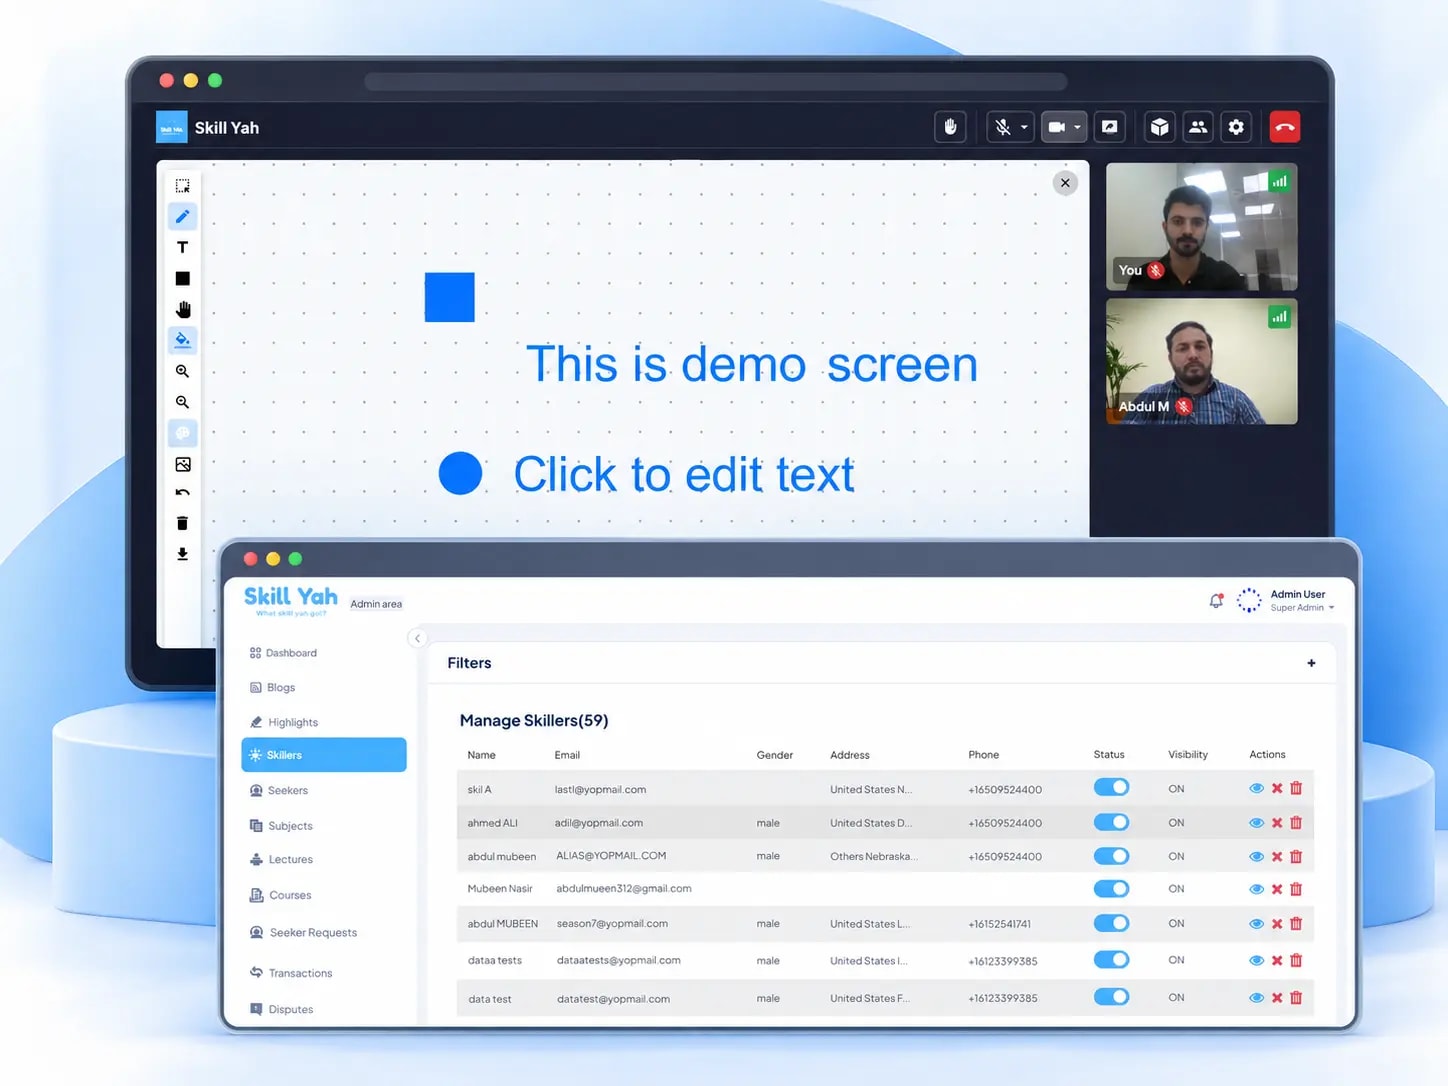This screenshot has width=1448, height=1086.
Task: End the call with the red phone button
Action: 1285,127
